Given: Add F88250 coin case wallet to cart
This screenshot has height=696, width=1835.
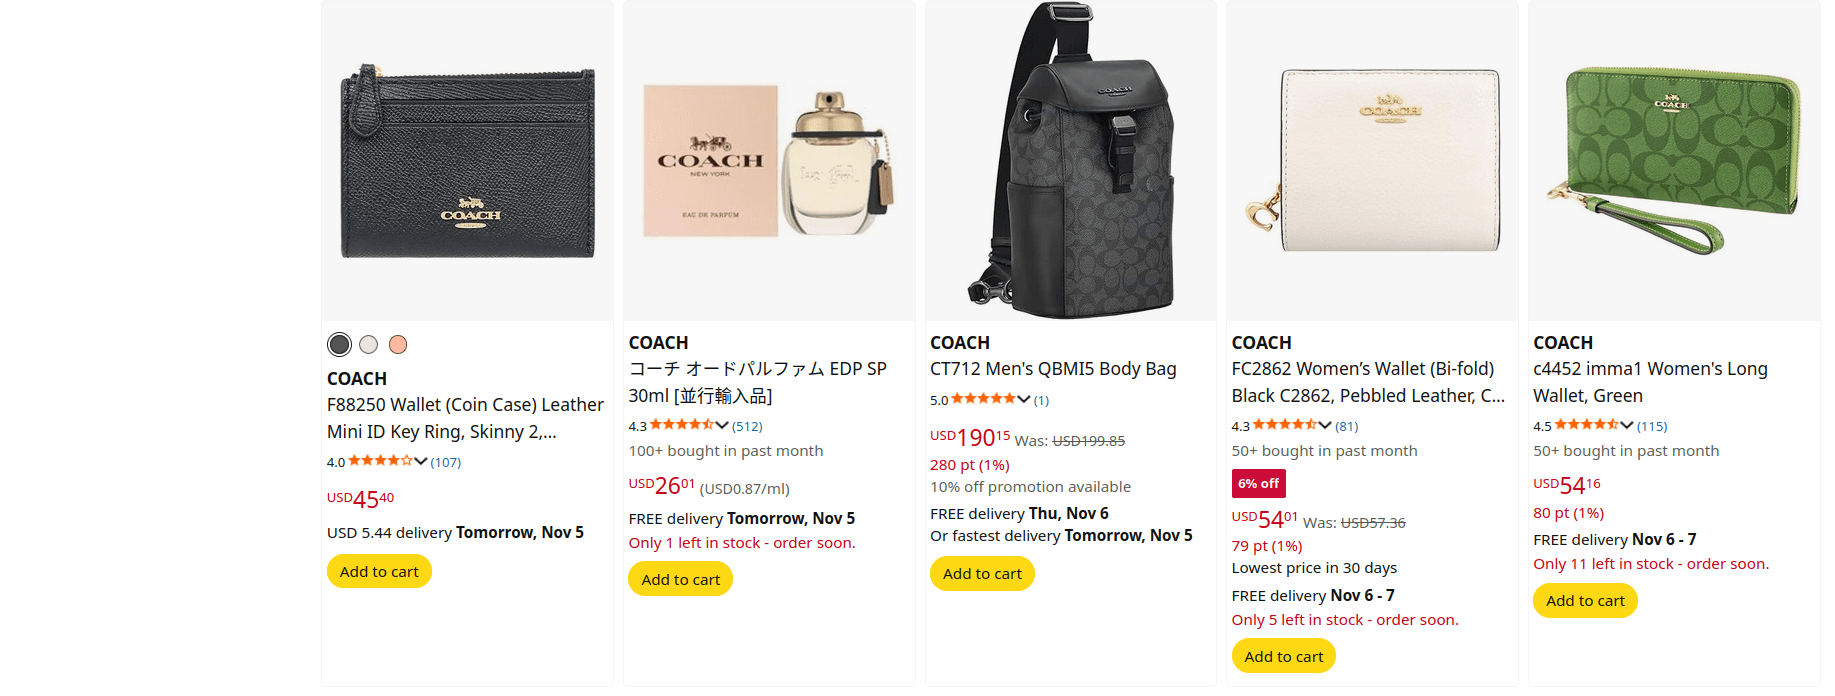Looking at the screenshot, I should coord(379,572).
